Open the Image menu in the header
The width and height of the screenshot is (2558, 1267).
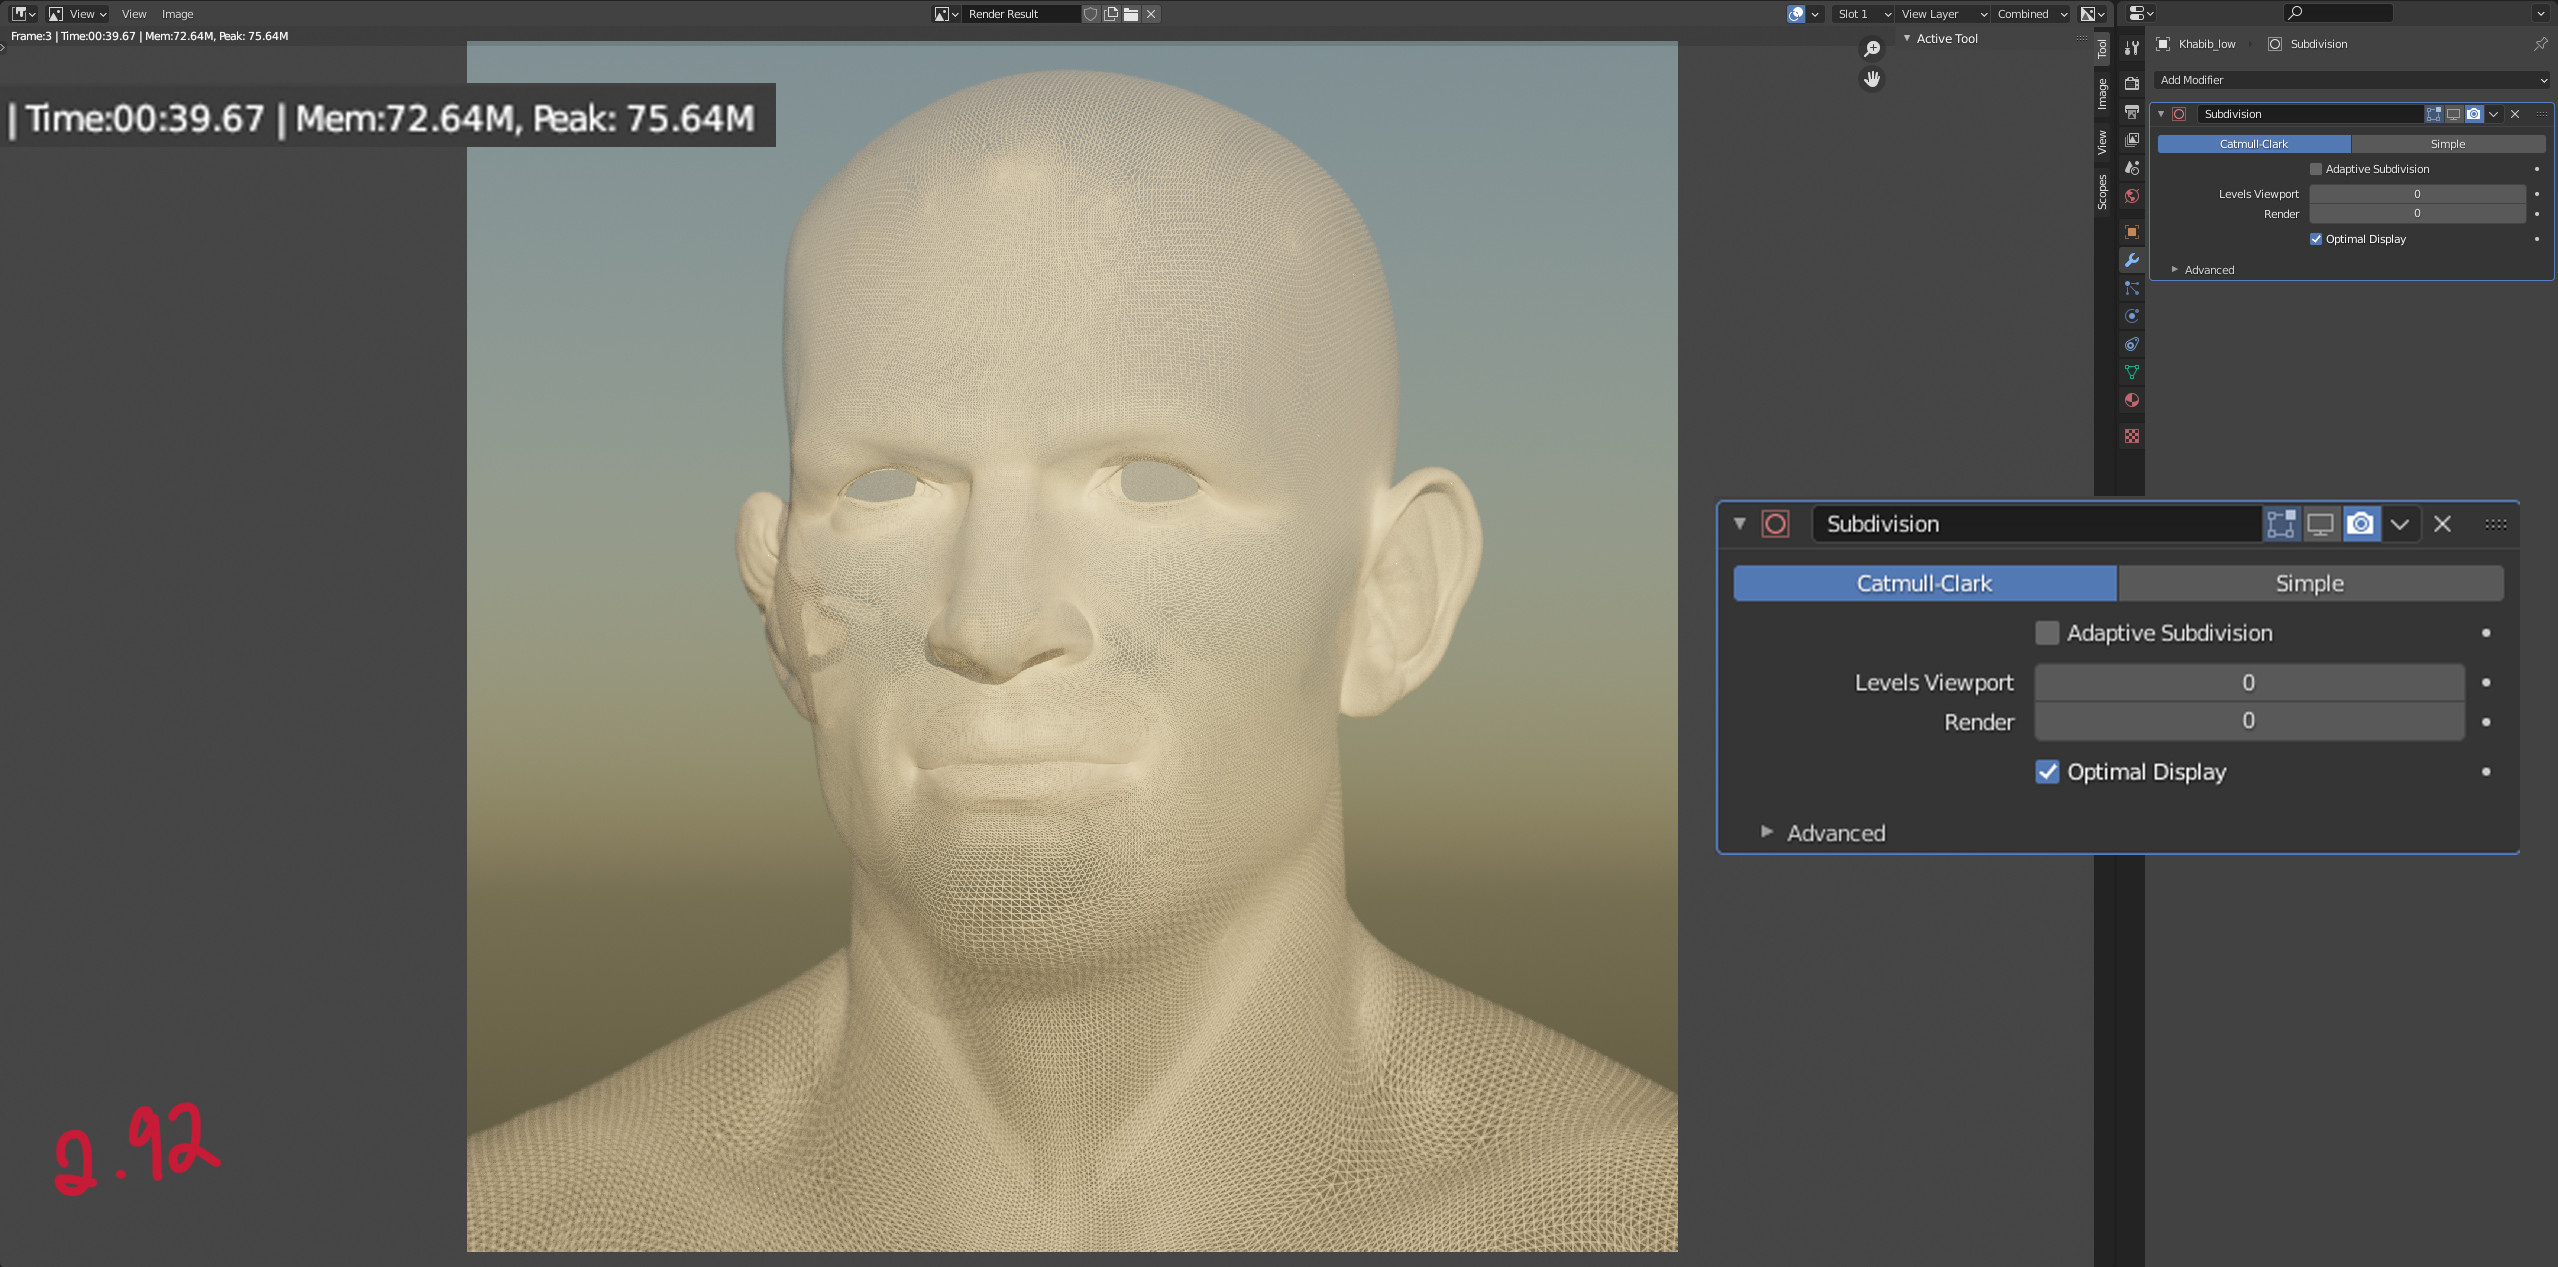tap(178, 14)
